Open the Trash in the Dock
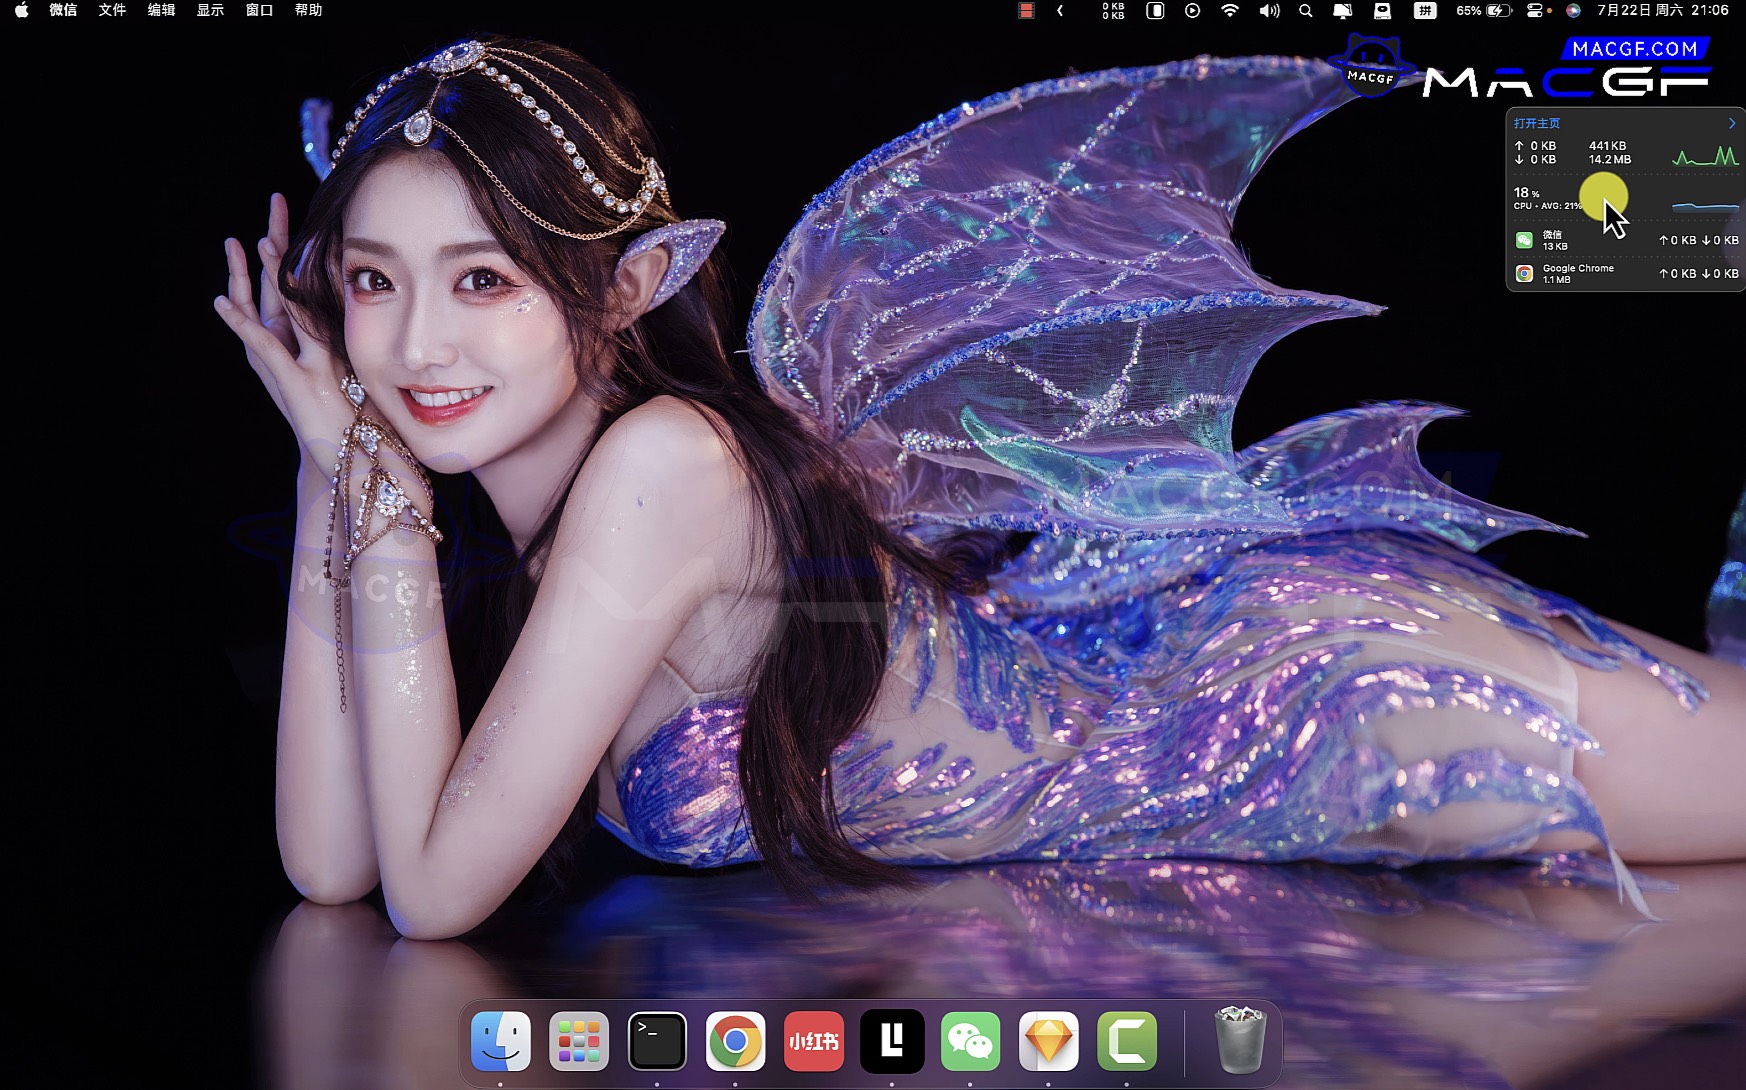Viewport: 1746px width, 1090px height. point(1240,1041)
